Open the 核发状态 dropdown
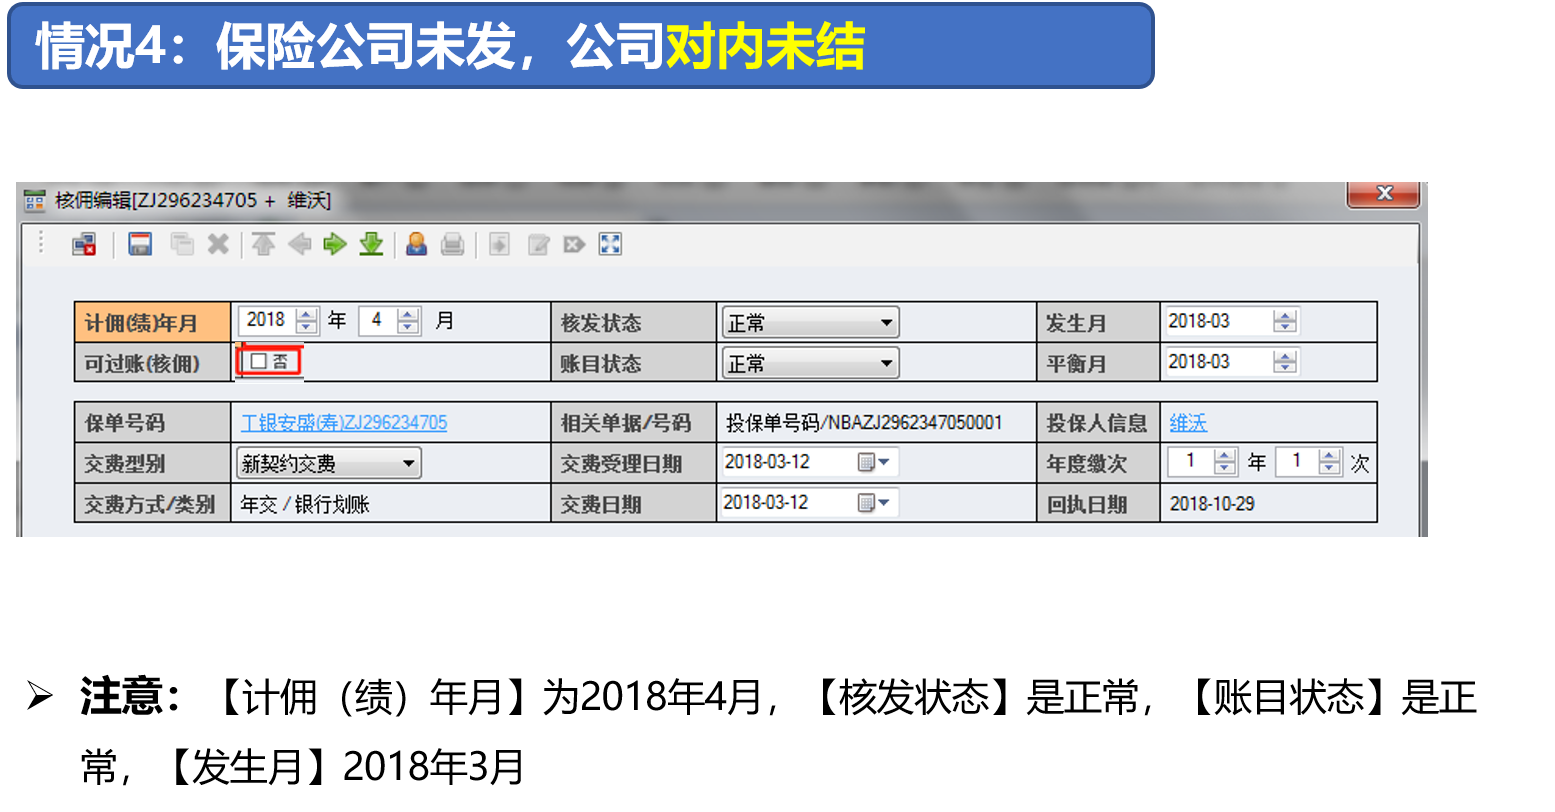The image size is (1555, 812). pyautogui.click(x=810, y=323)
